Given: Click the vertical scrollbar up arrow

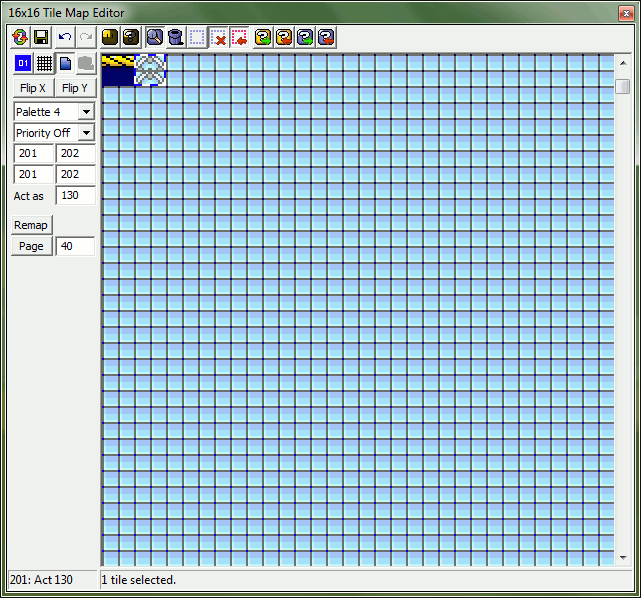Looking at the screenshot, I should 623,63.
